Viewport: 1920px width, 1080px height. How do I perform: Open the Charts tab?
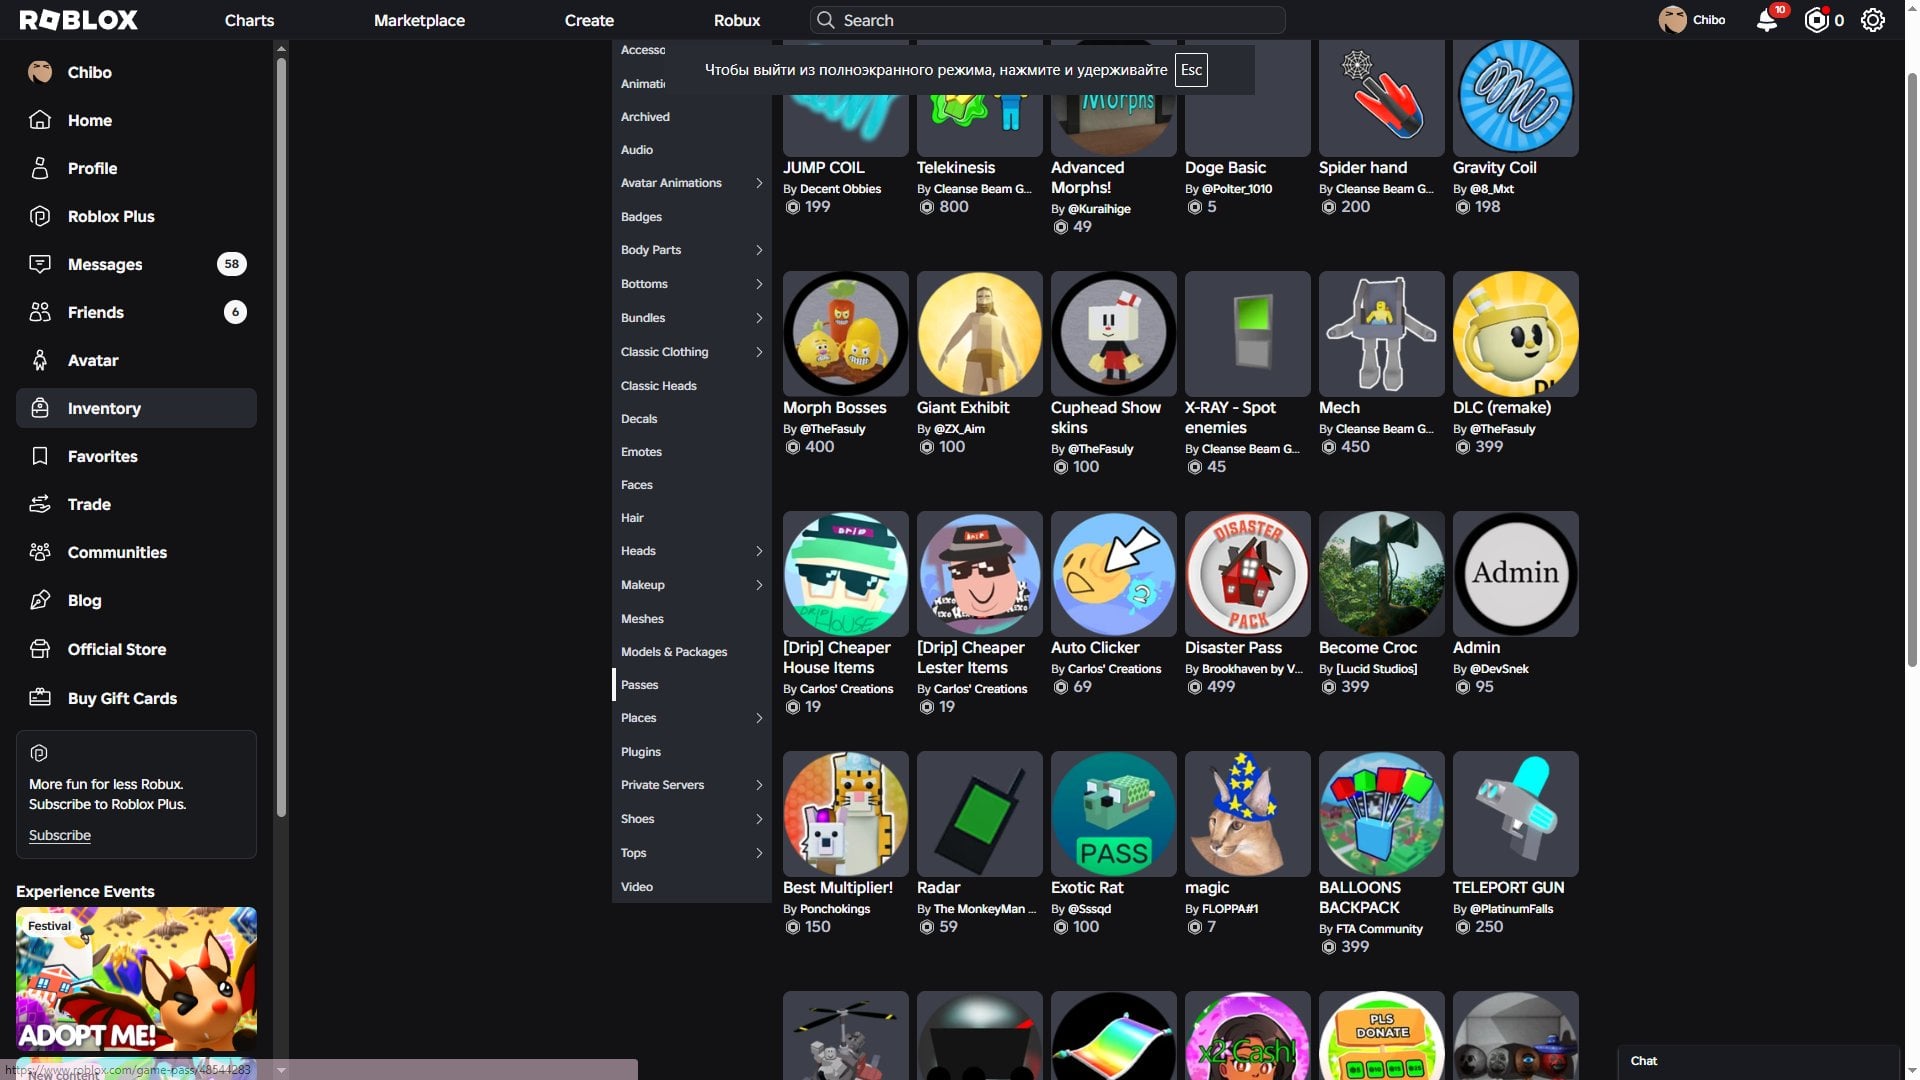[249, 20]
